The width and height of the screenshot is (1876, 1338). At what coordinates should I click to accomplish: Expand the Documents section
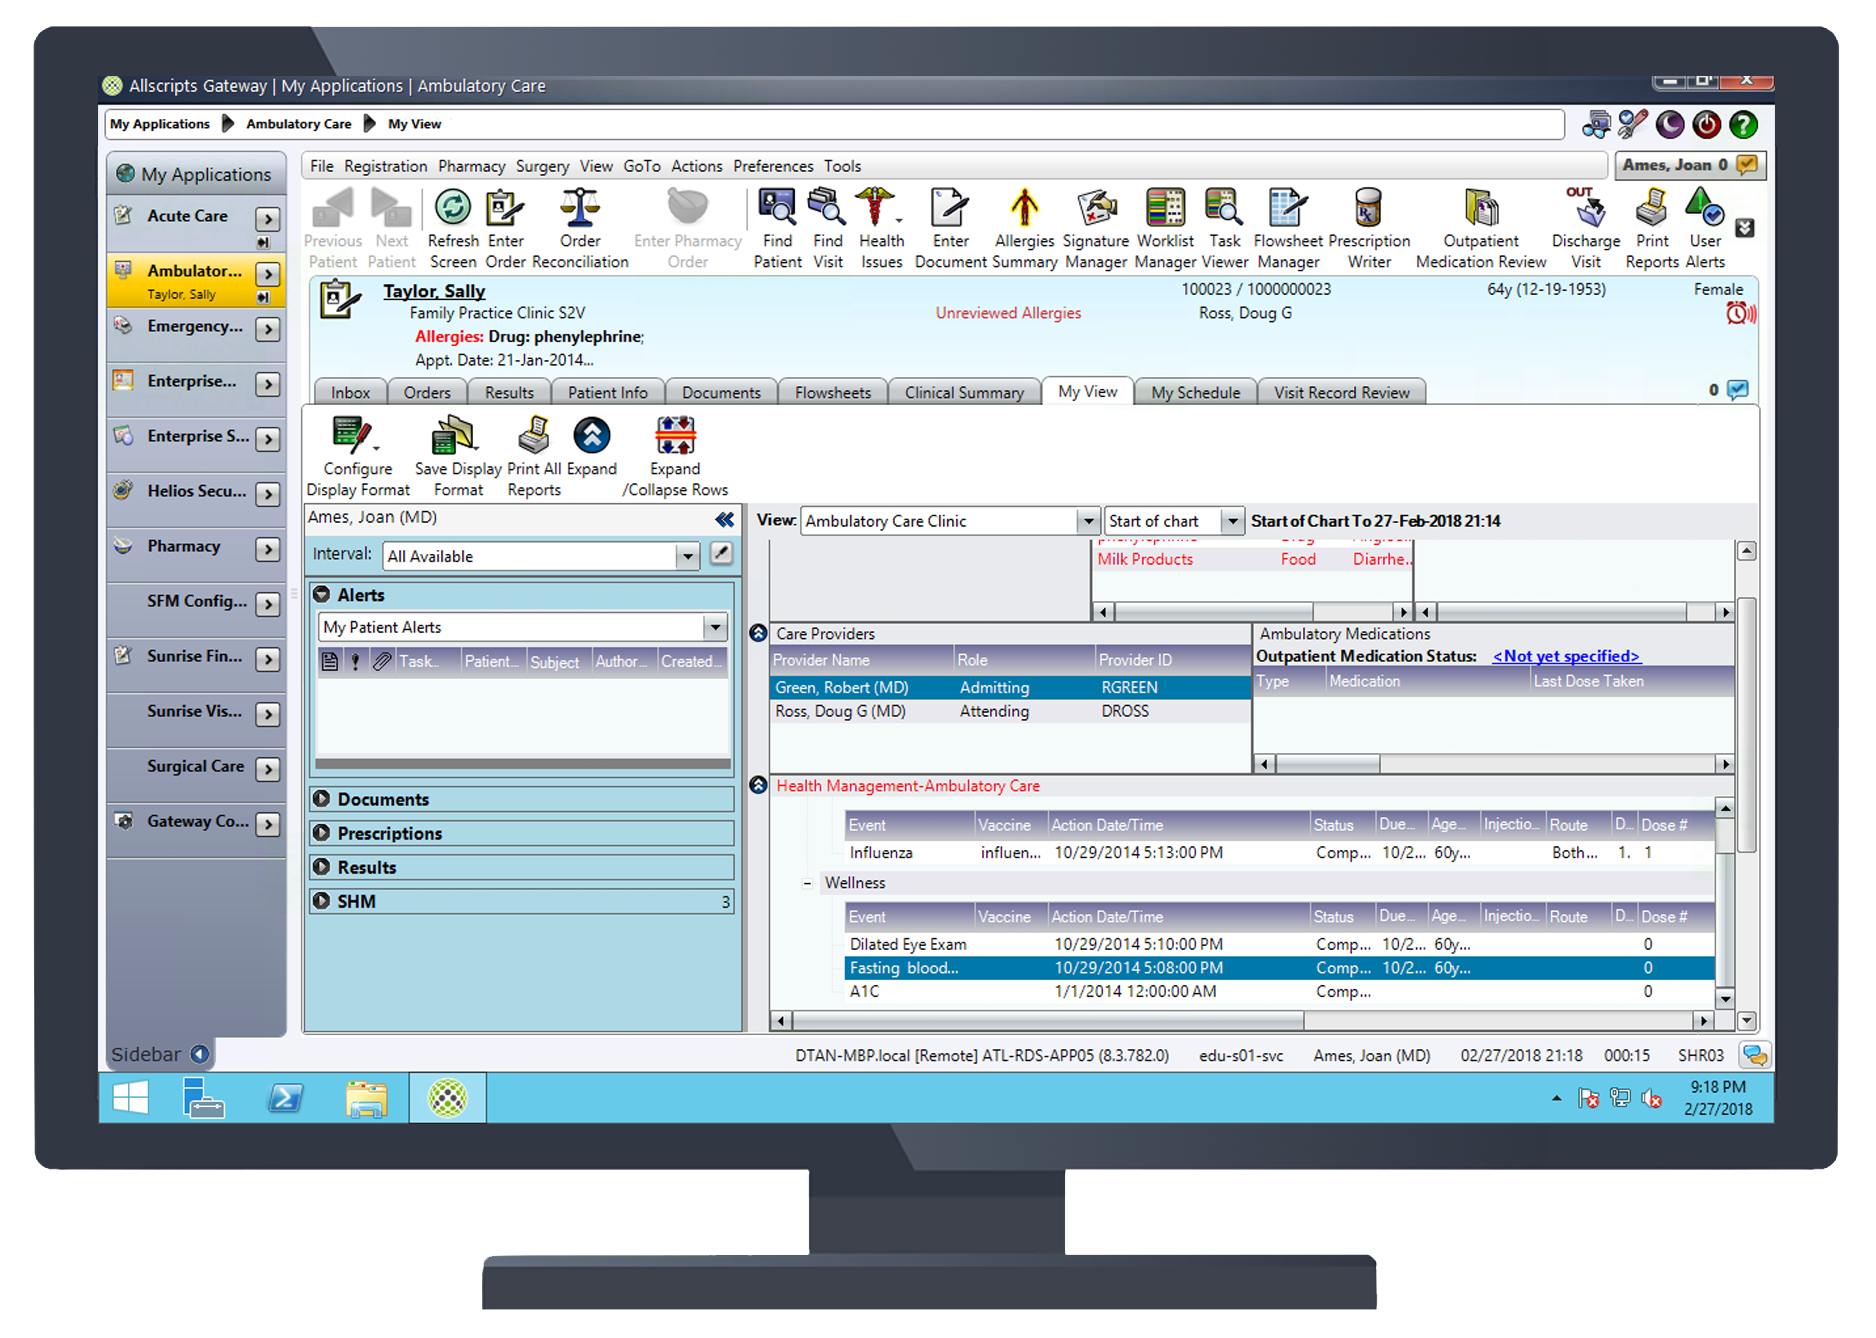(x=322, y=799)
